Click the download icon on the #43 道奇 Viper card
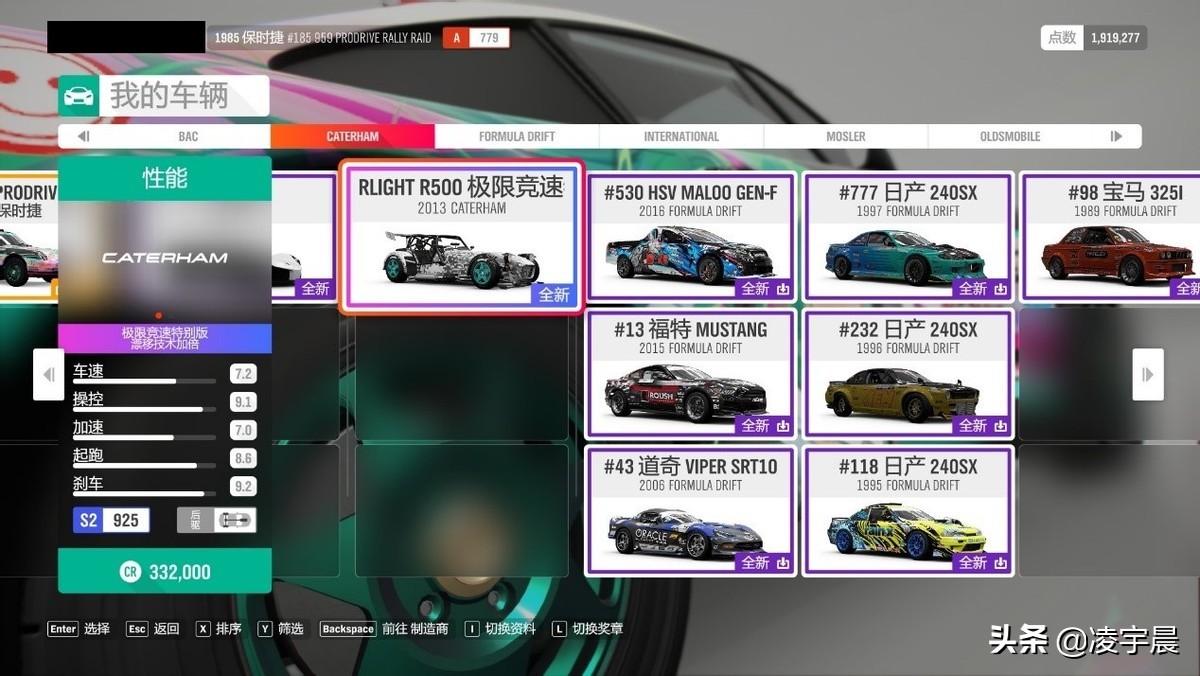The height and width of the screenshot is (676, 1200). (x=783, y=563)
